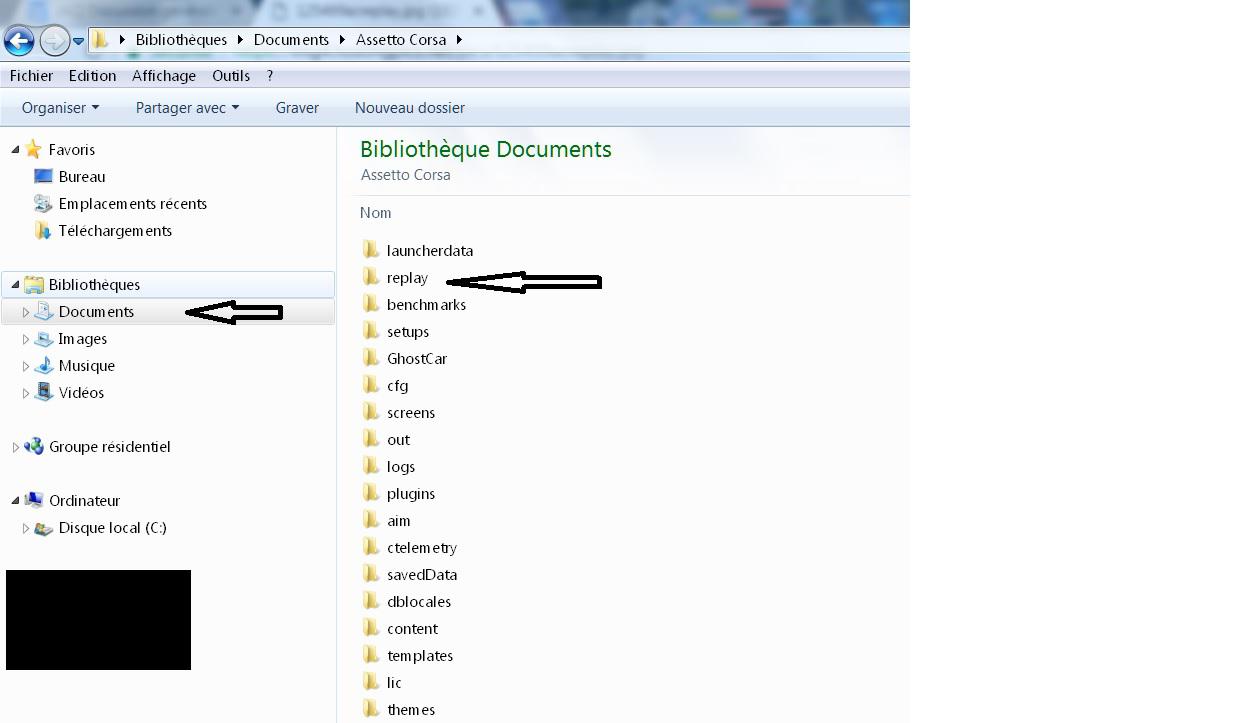Select the Vidéos library icon
The image size is (1248, 723).
point(44,393)
